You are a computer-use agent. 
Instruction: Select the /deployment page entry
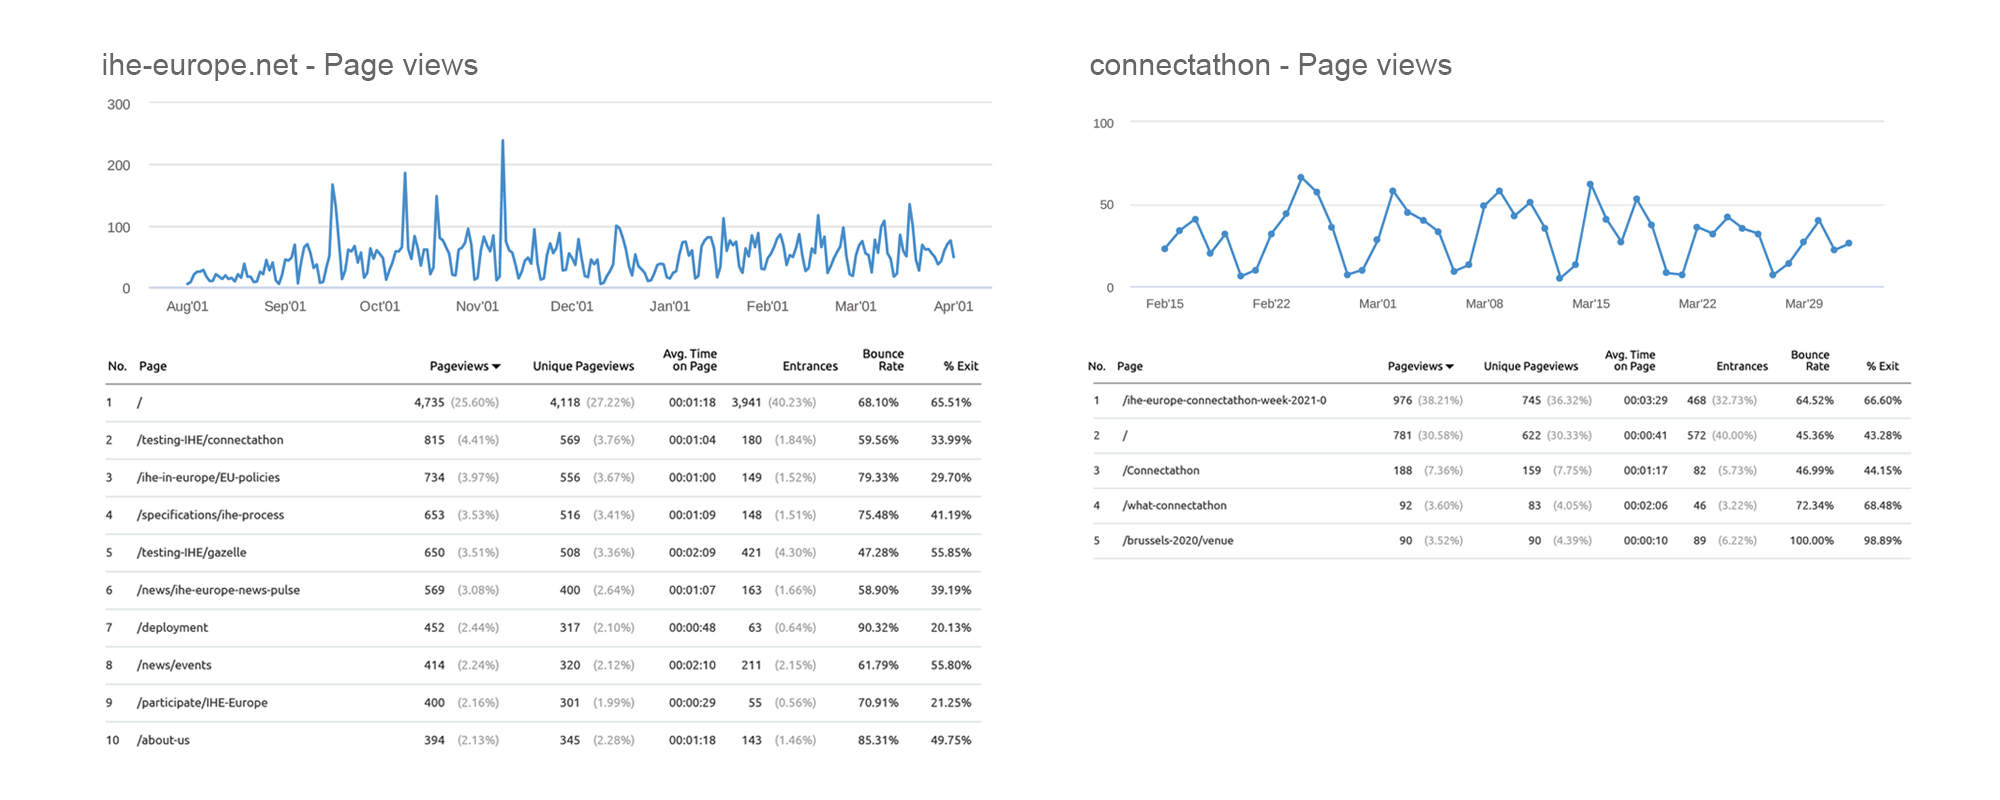[x=172, y=628]
